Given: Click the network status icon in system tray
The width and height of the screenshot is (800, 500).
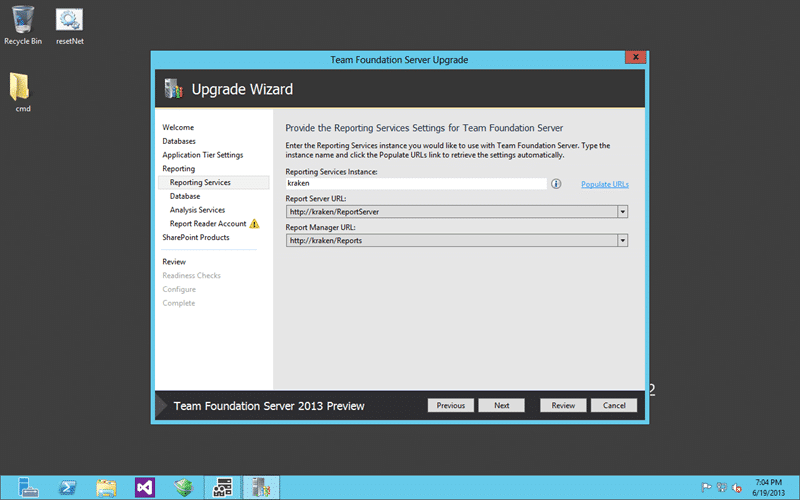Looking at the screenshot, I should [721, 488].
